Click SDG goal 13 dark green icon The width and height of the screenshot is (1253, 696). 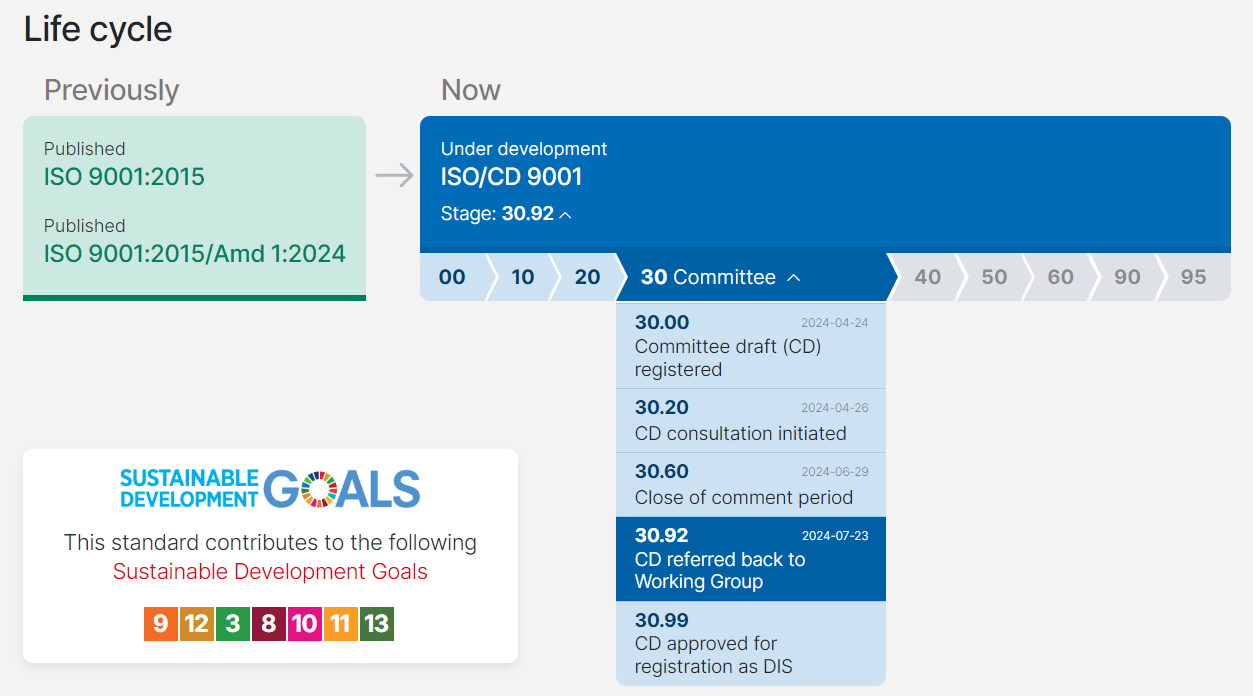[376, 624]
